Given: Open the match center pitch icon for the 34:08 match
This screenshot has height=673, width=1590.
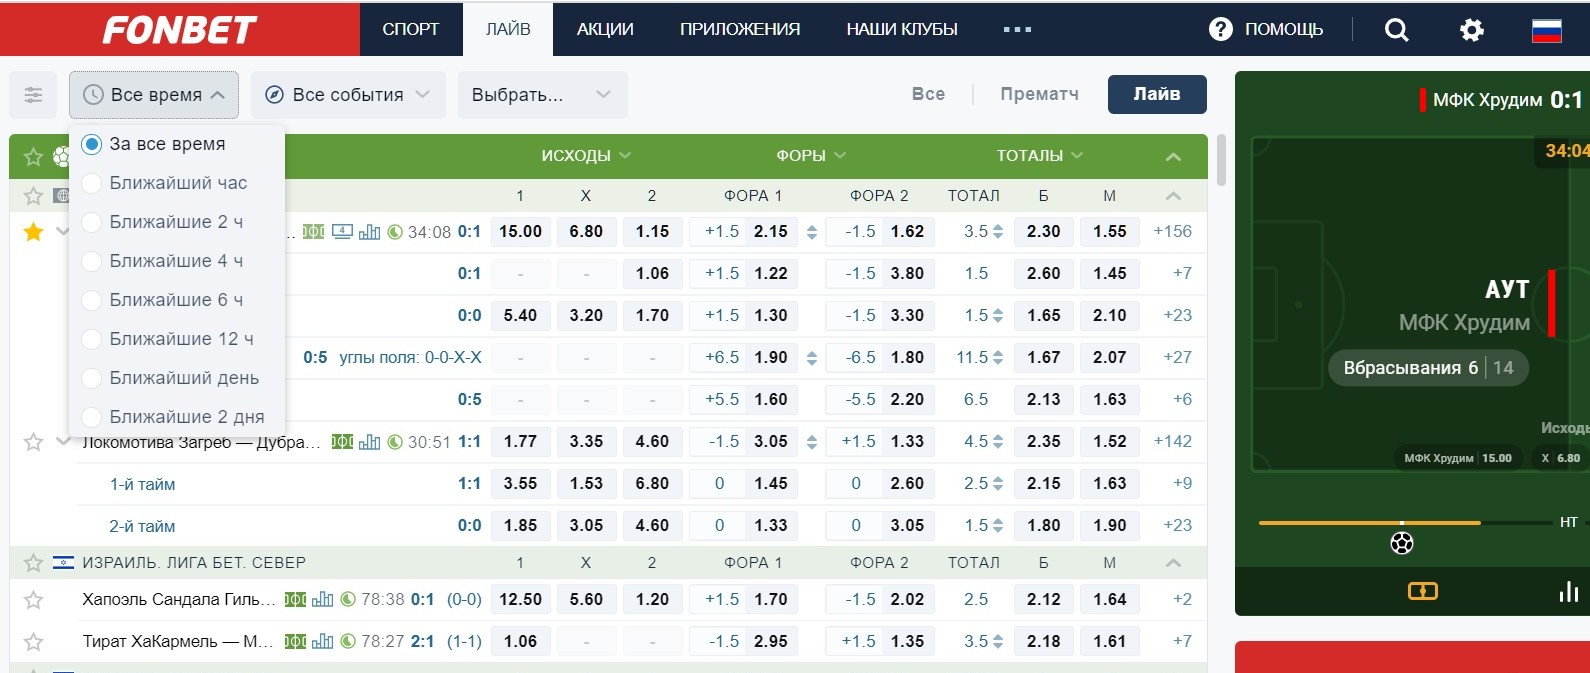Looking at the screenshot, I should tap(313, 232).
